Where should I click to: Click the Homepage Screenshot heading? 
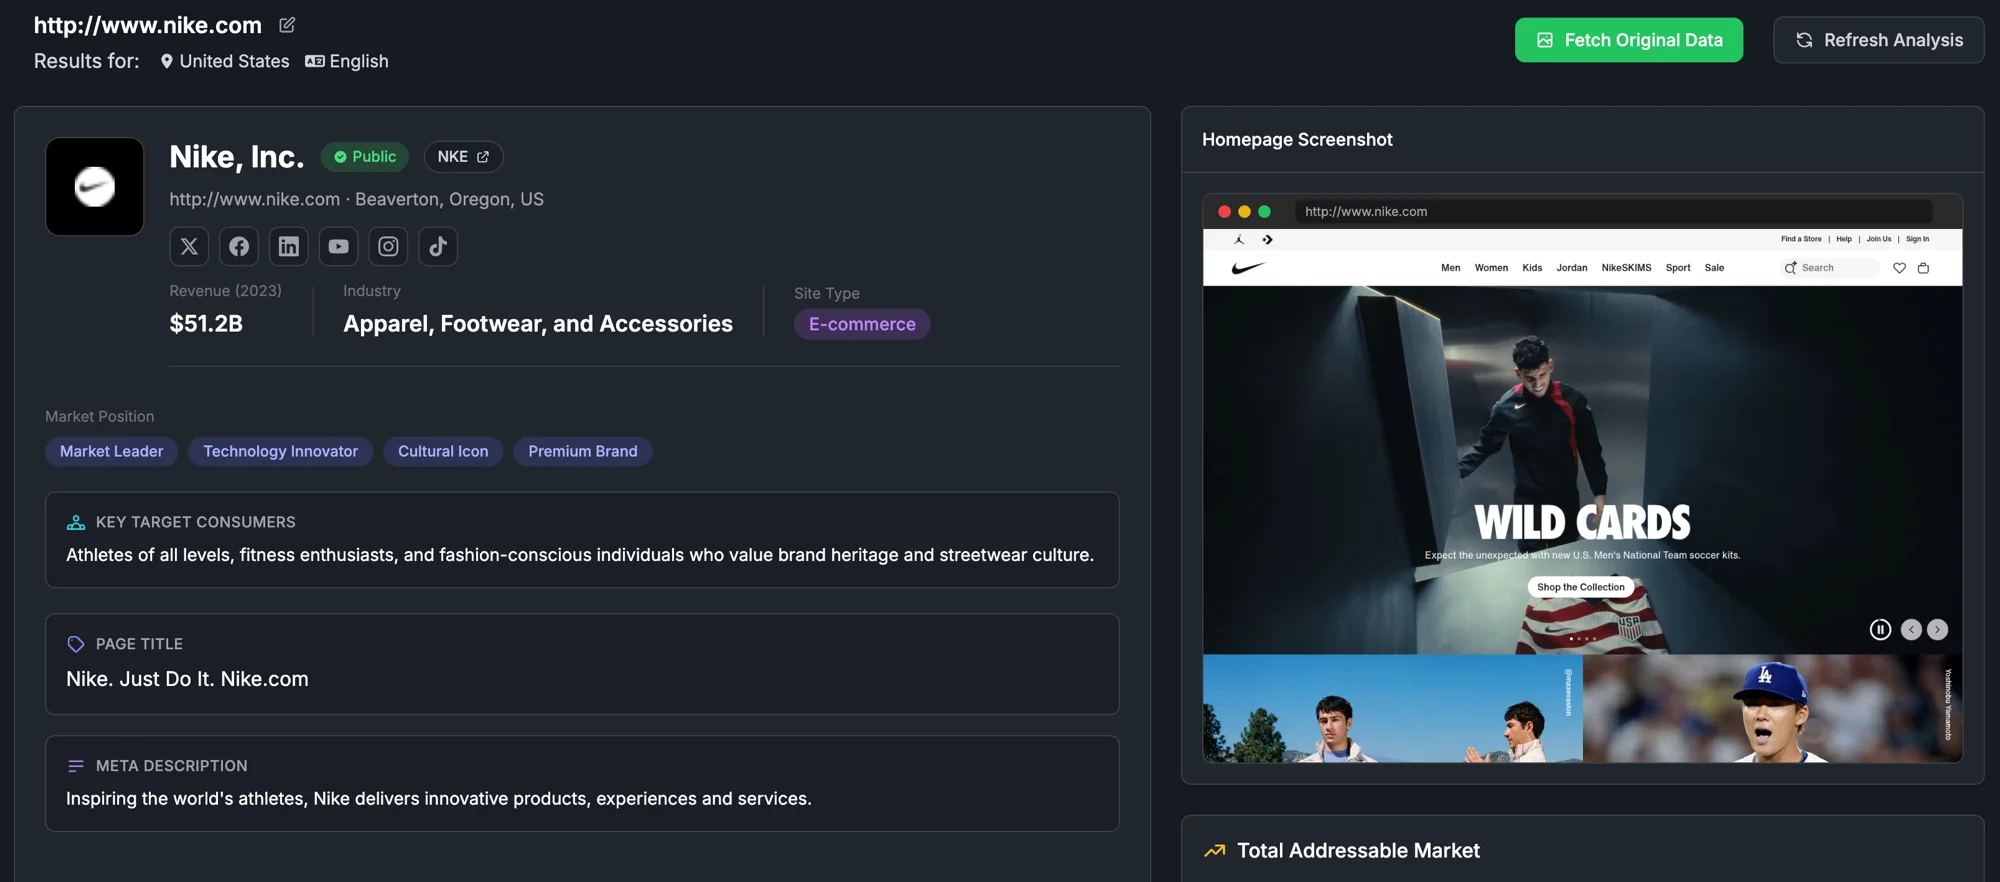coord(1297,140)
